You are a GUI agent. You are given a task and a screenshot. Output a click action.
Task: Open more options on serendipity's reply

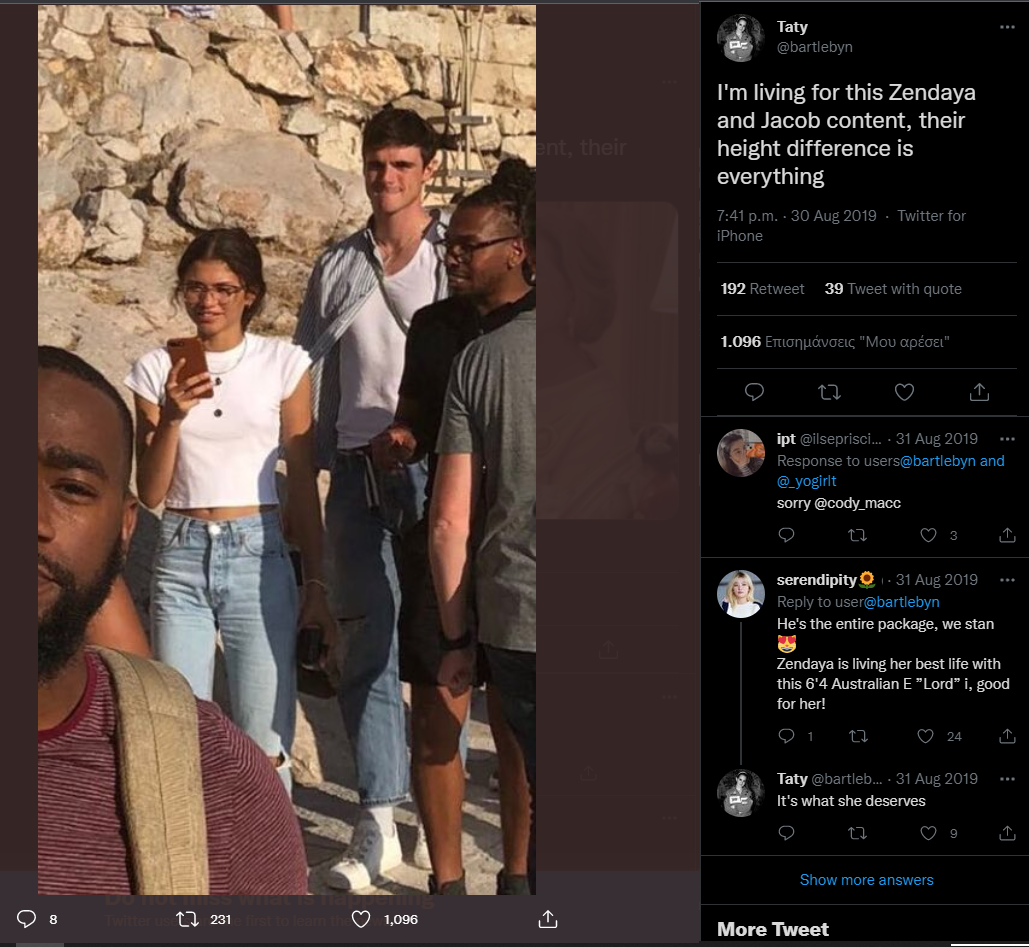[x=1007, y=580]
